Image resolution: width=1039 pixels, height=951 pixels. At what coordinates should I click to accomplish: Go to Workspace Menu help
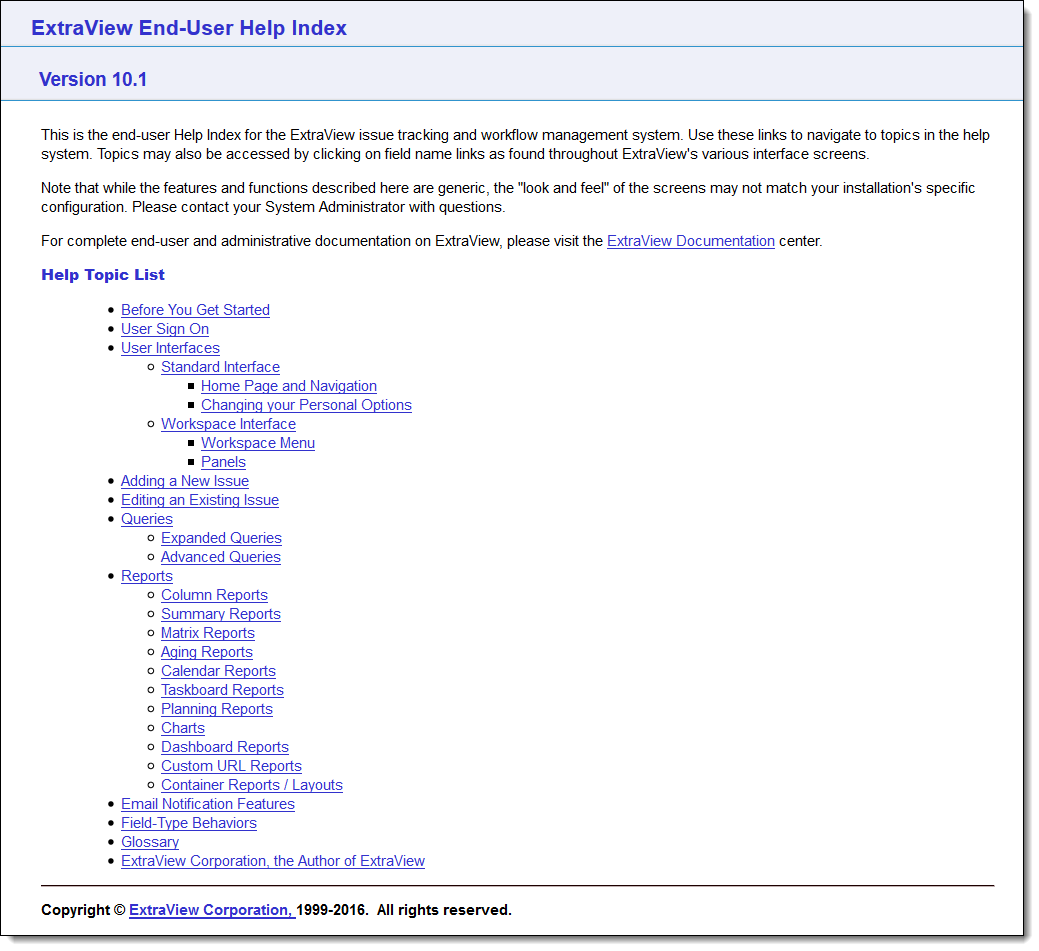point(258,443)
